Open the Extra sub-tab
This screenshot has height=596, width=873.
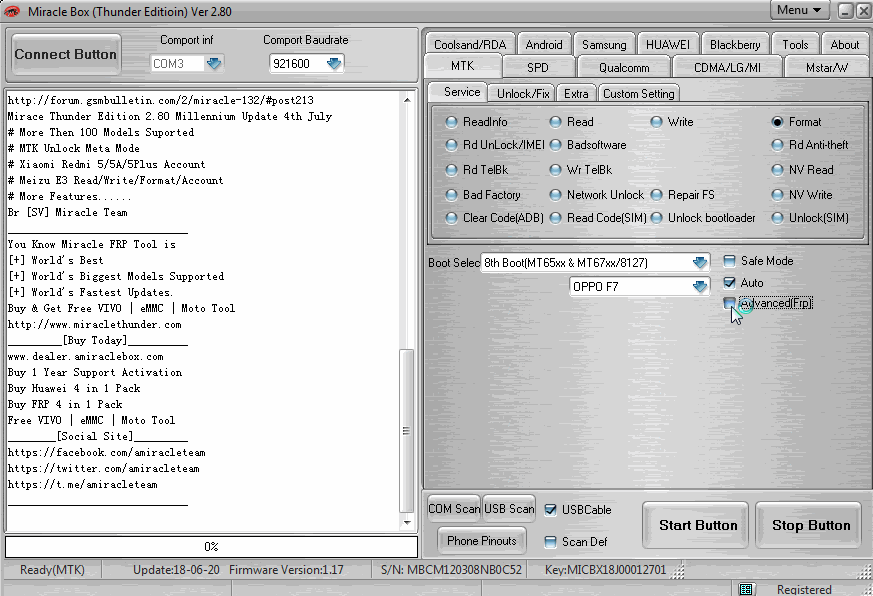(576, 94)
